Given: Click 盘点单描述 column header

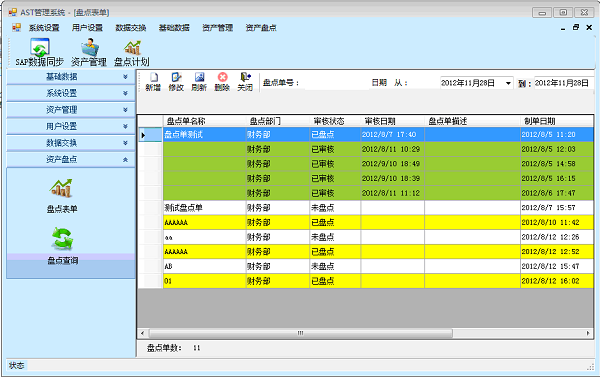Looking at the screenshot, I should 472,121.
